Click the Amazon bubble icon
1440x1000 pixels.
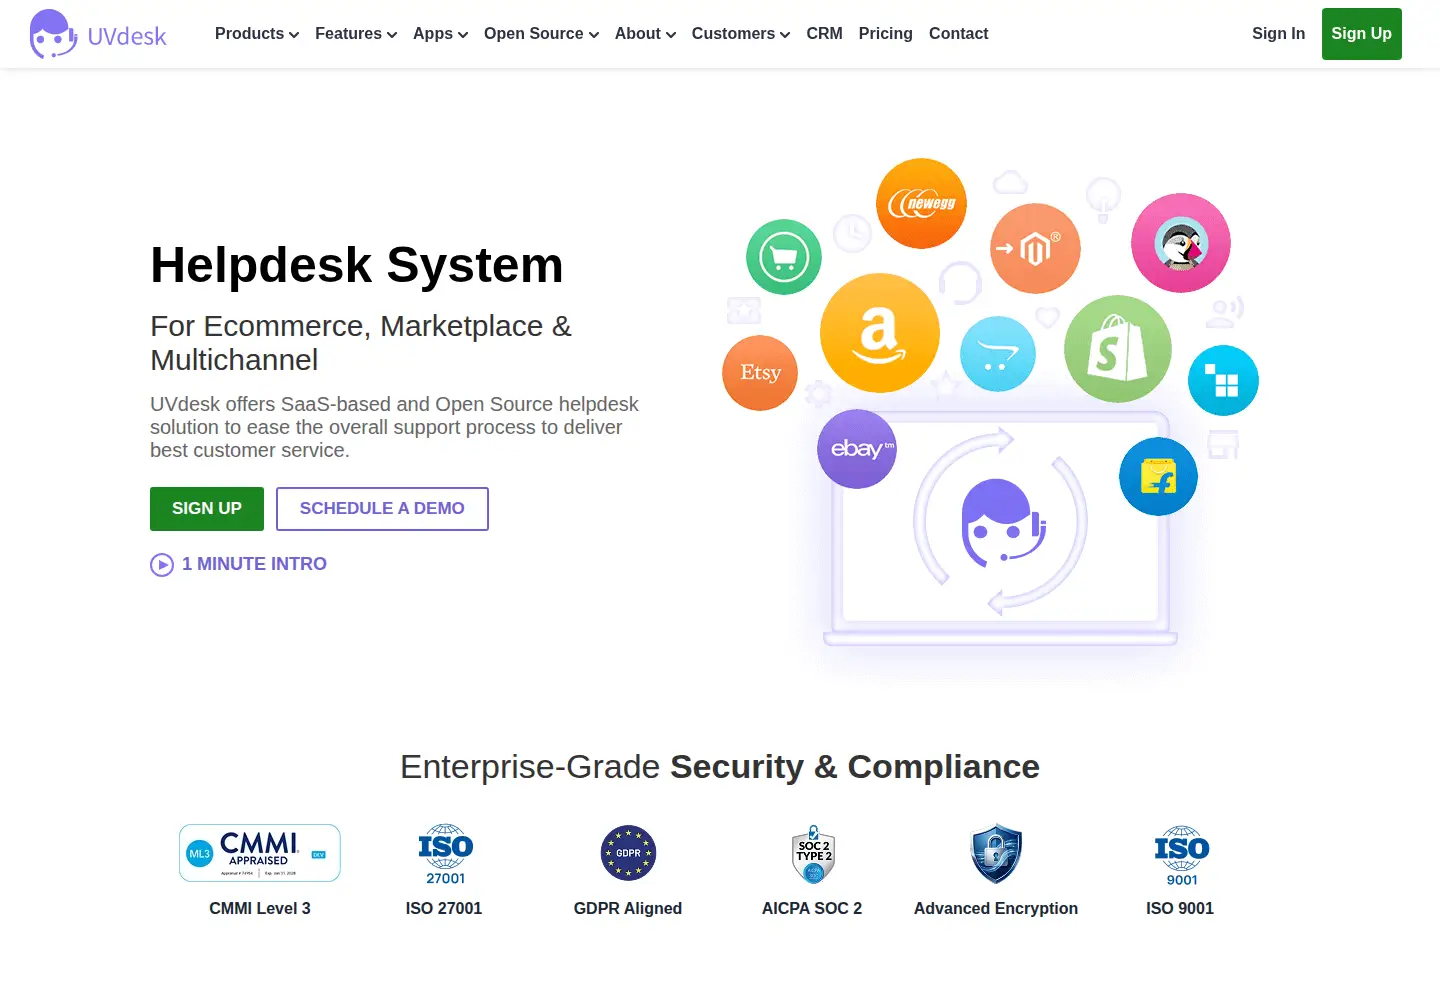coord(880,333)
